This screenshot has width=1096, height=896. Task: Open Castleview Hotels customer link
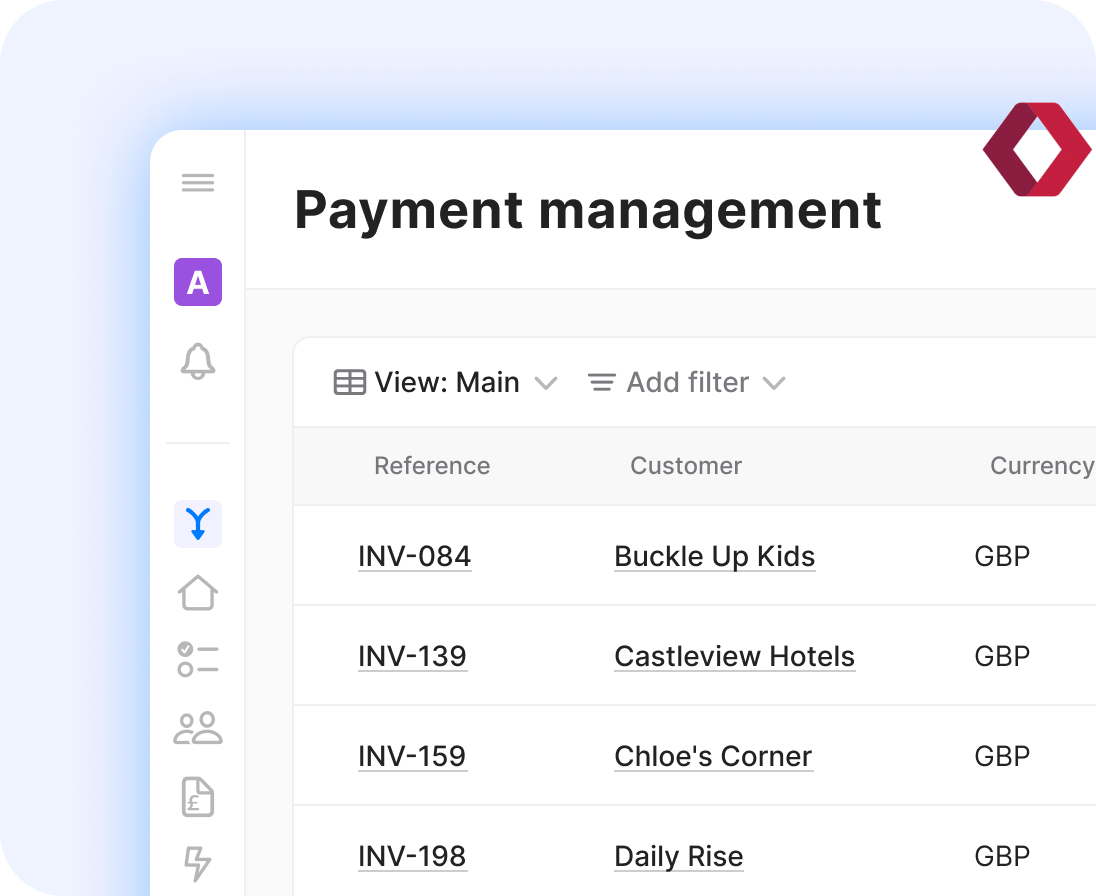click(x=734, y=657)
